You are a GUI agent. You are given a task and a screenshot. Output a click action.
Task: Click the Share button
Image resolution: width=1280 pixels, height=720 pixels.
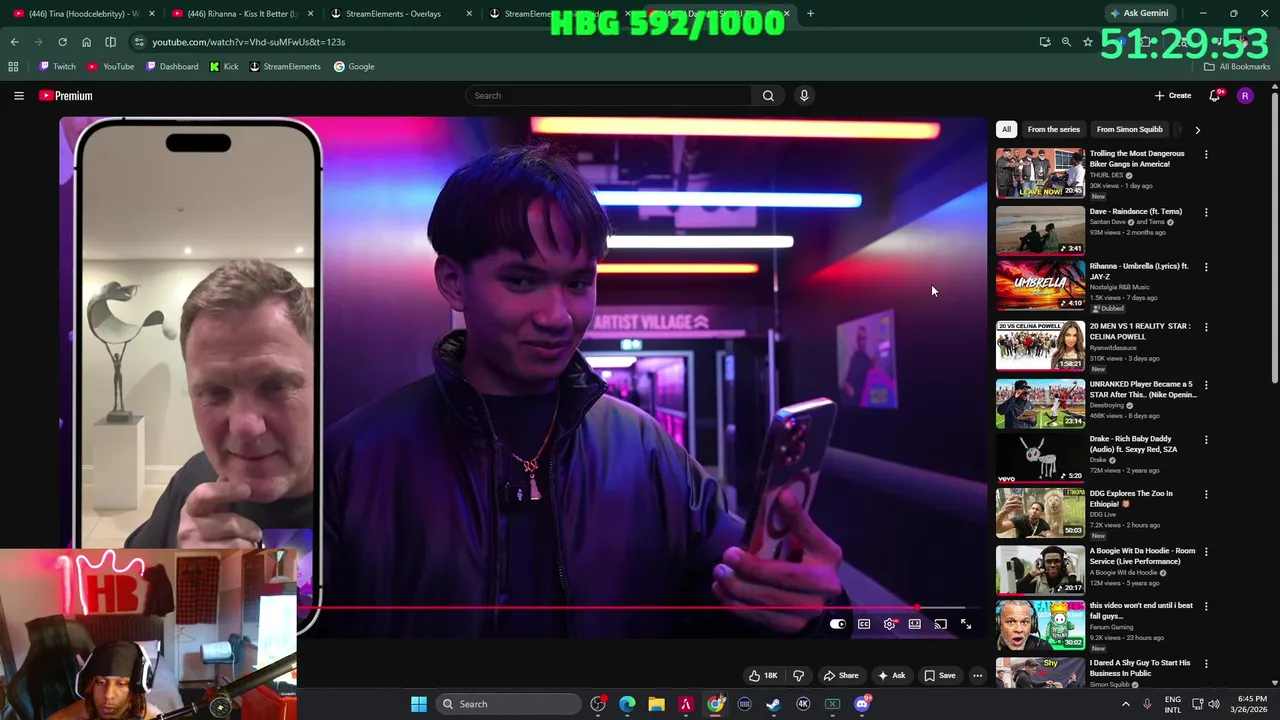click(840, 676)
